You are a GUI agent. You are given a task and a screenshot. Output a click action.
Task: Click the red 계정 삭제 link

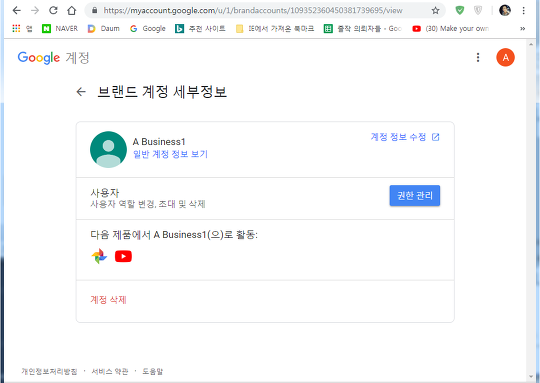pyautogui.click(x=108, y=300)
